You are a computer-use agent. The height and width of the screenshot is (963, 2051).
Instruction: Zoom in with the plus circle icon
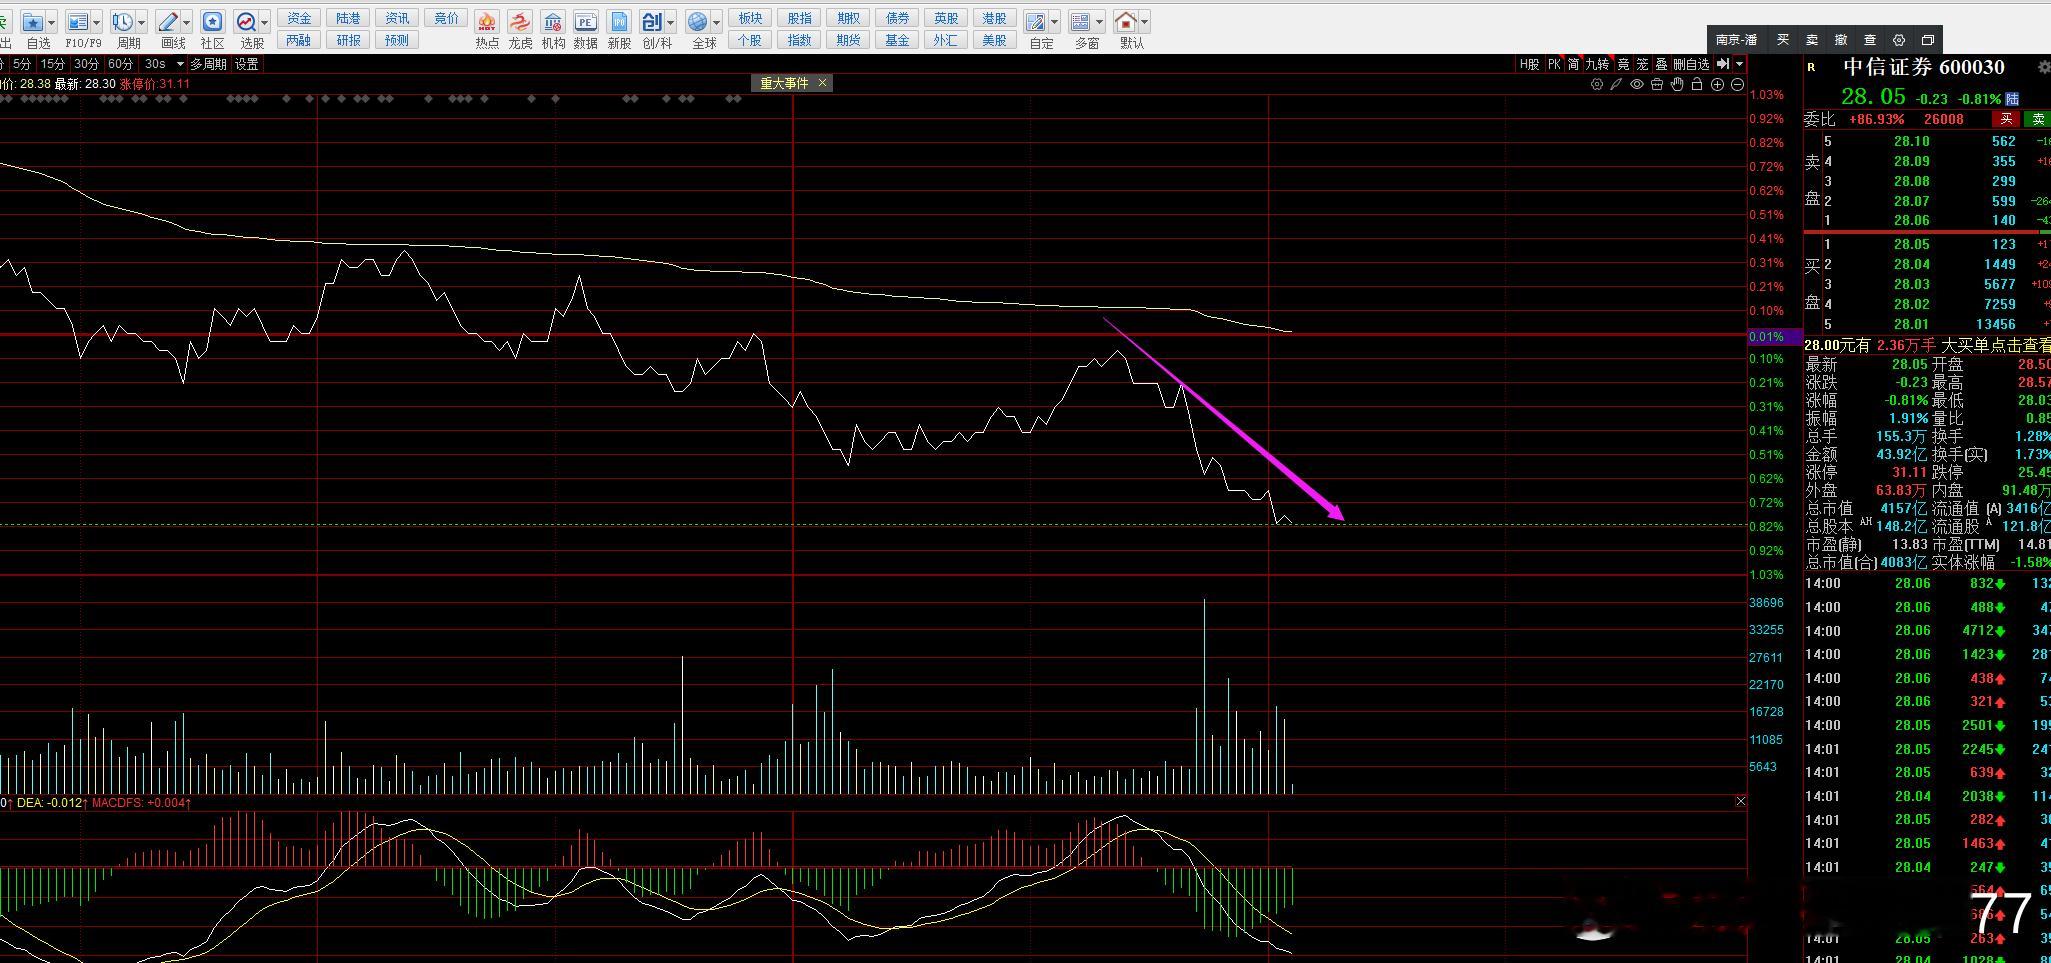(x=1717, y=84)
